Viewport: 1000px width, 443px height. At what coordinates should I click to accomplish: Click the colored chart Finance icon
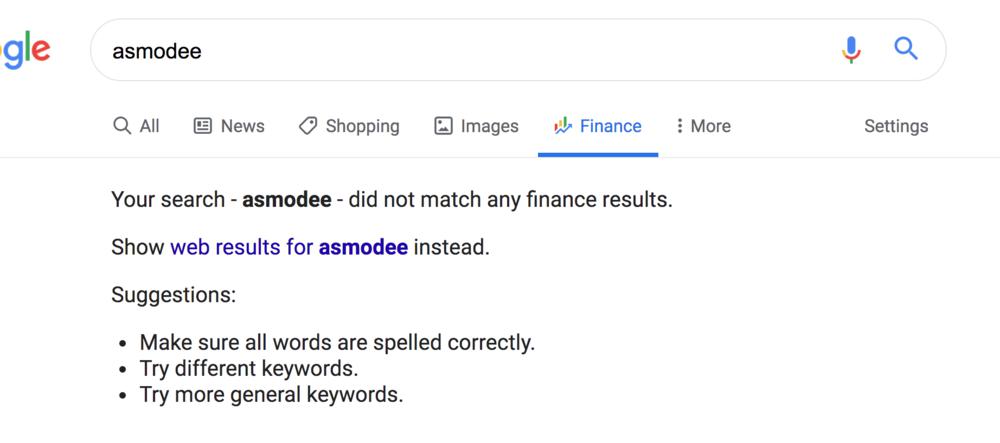[563, 126]
